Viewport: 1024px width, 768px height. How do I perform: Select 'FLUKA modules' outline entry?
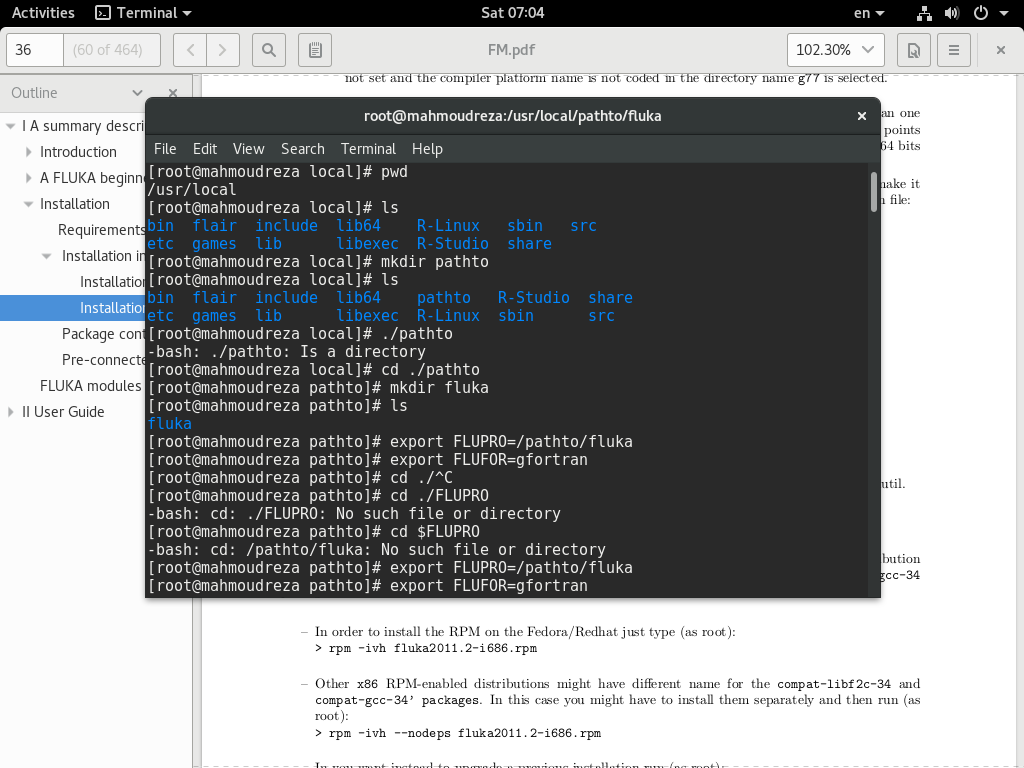click(91, 386)
